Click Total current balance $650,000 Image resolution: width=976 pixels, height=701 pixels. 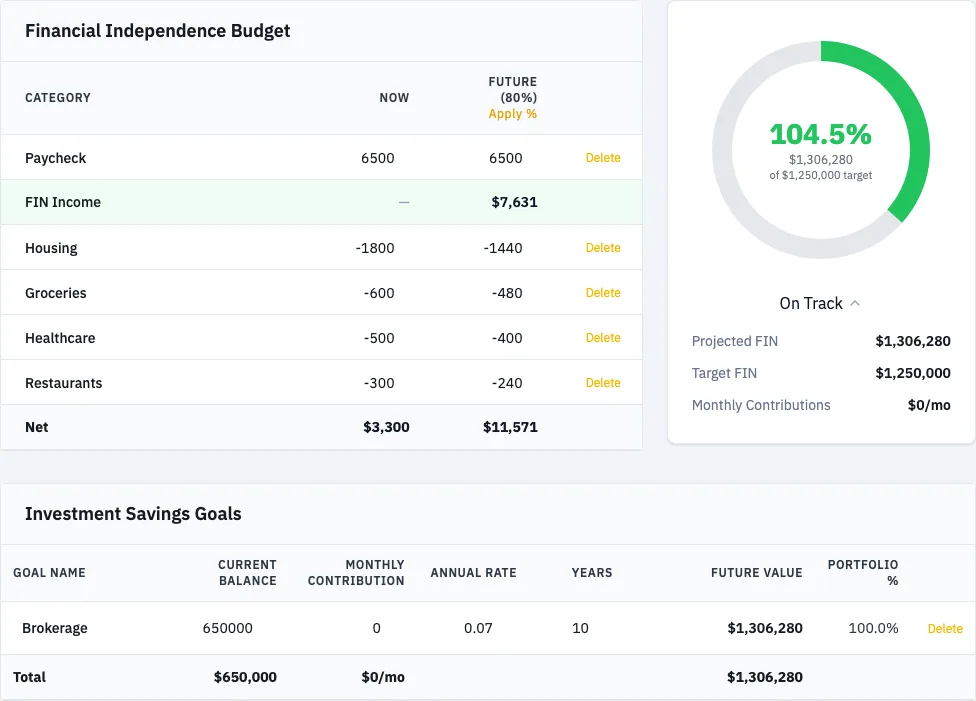[245, 677]
